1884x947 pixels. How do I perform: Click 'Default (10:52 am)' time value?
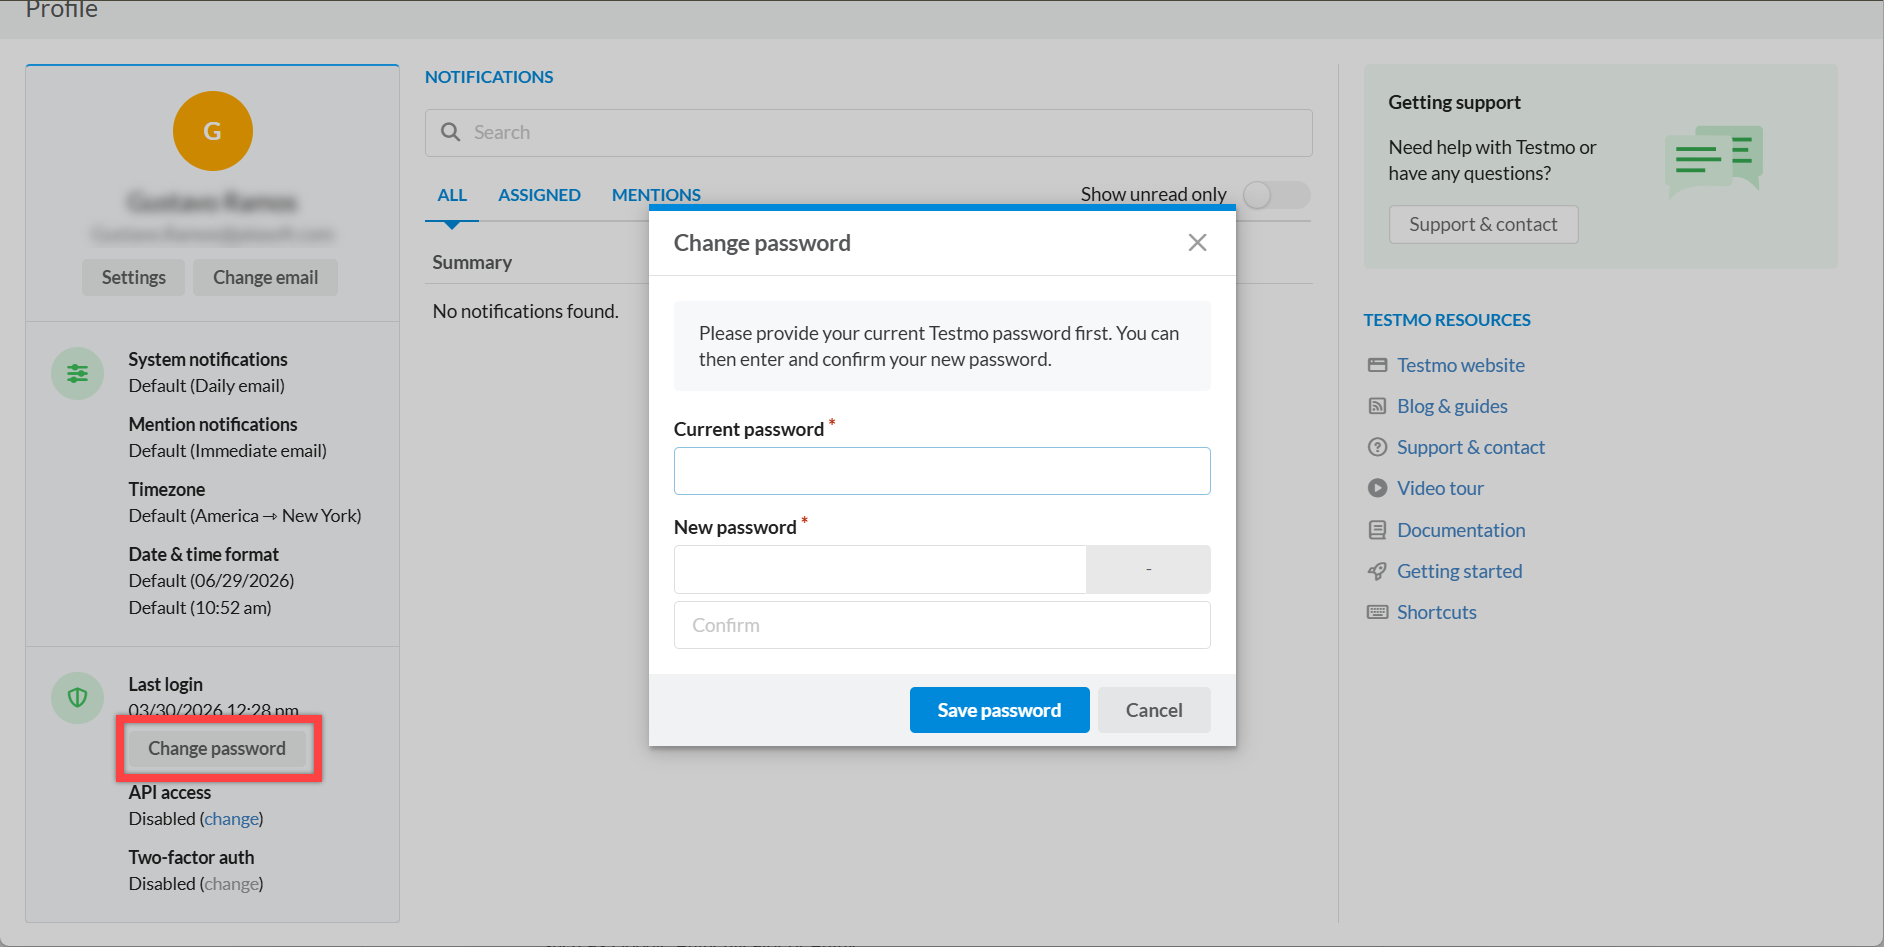point(200,608)
